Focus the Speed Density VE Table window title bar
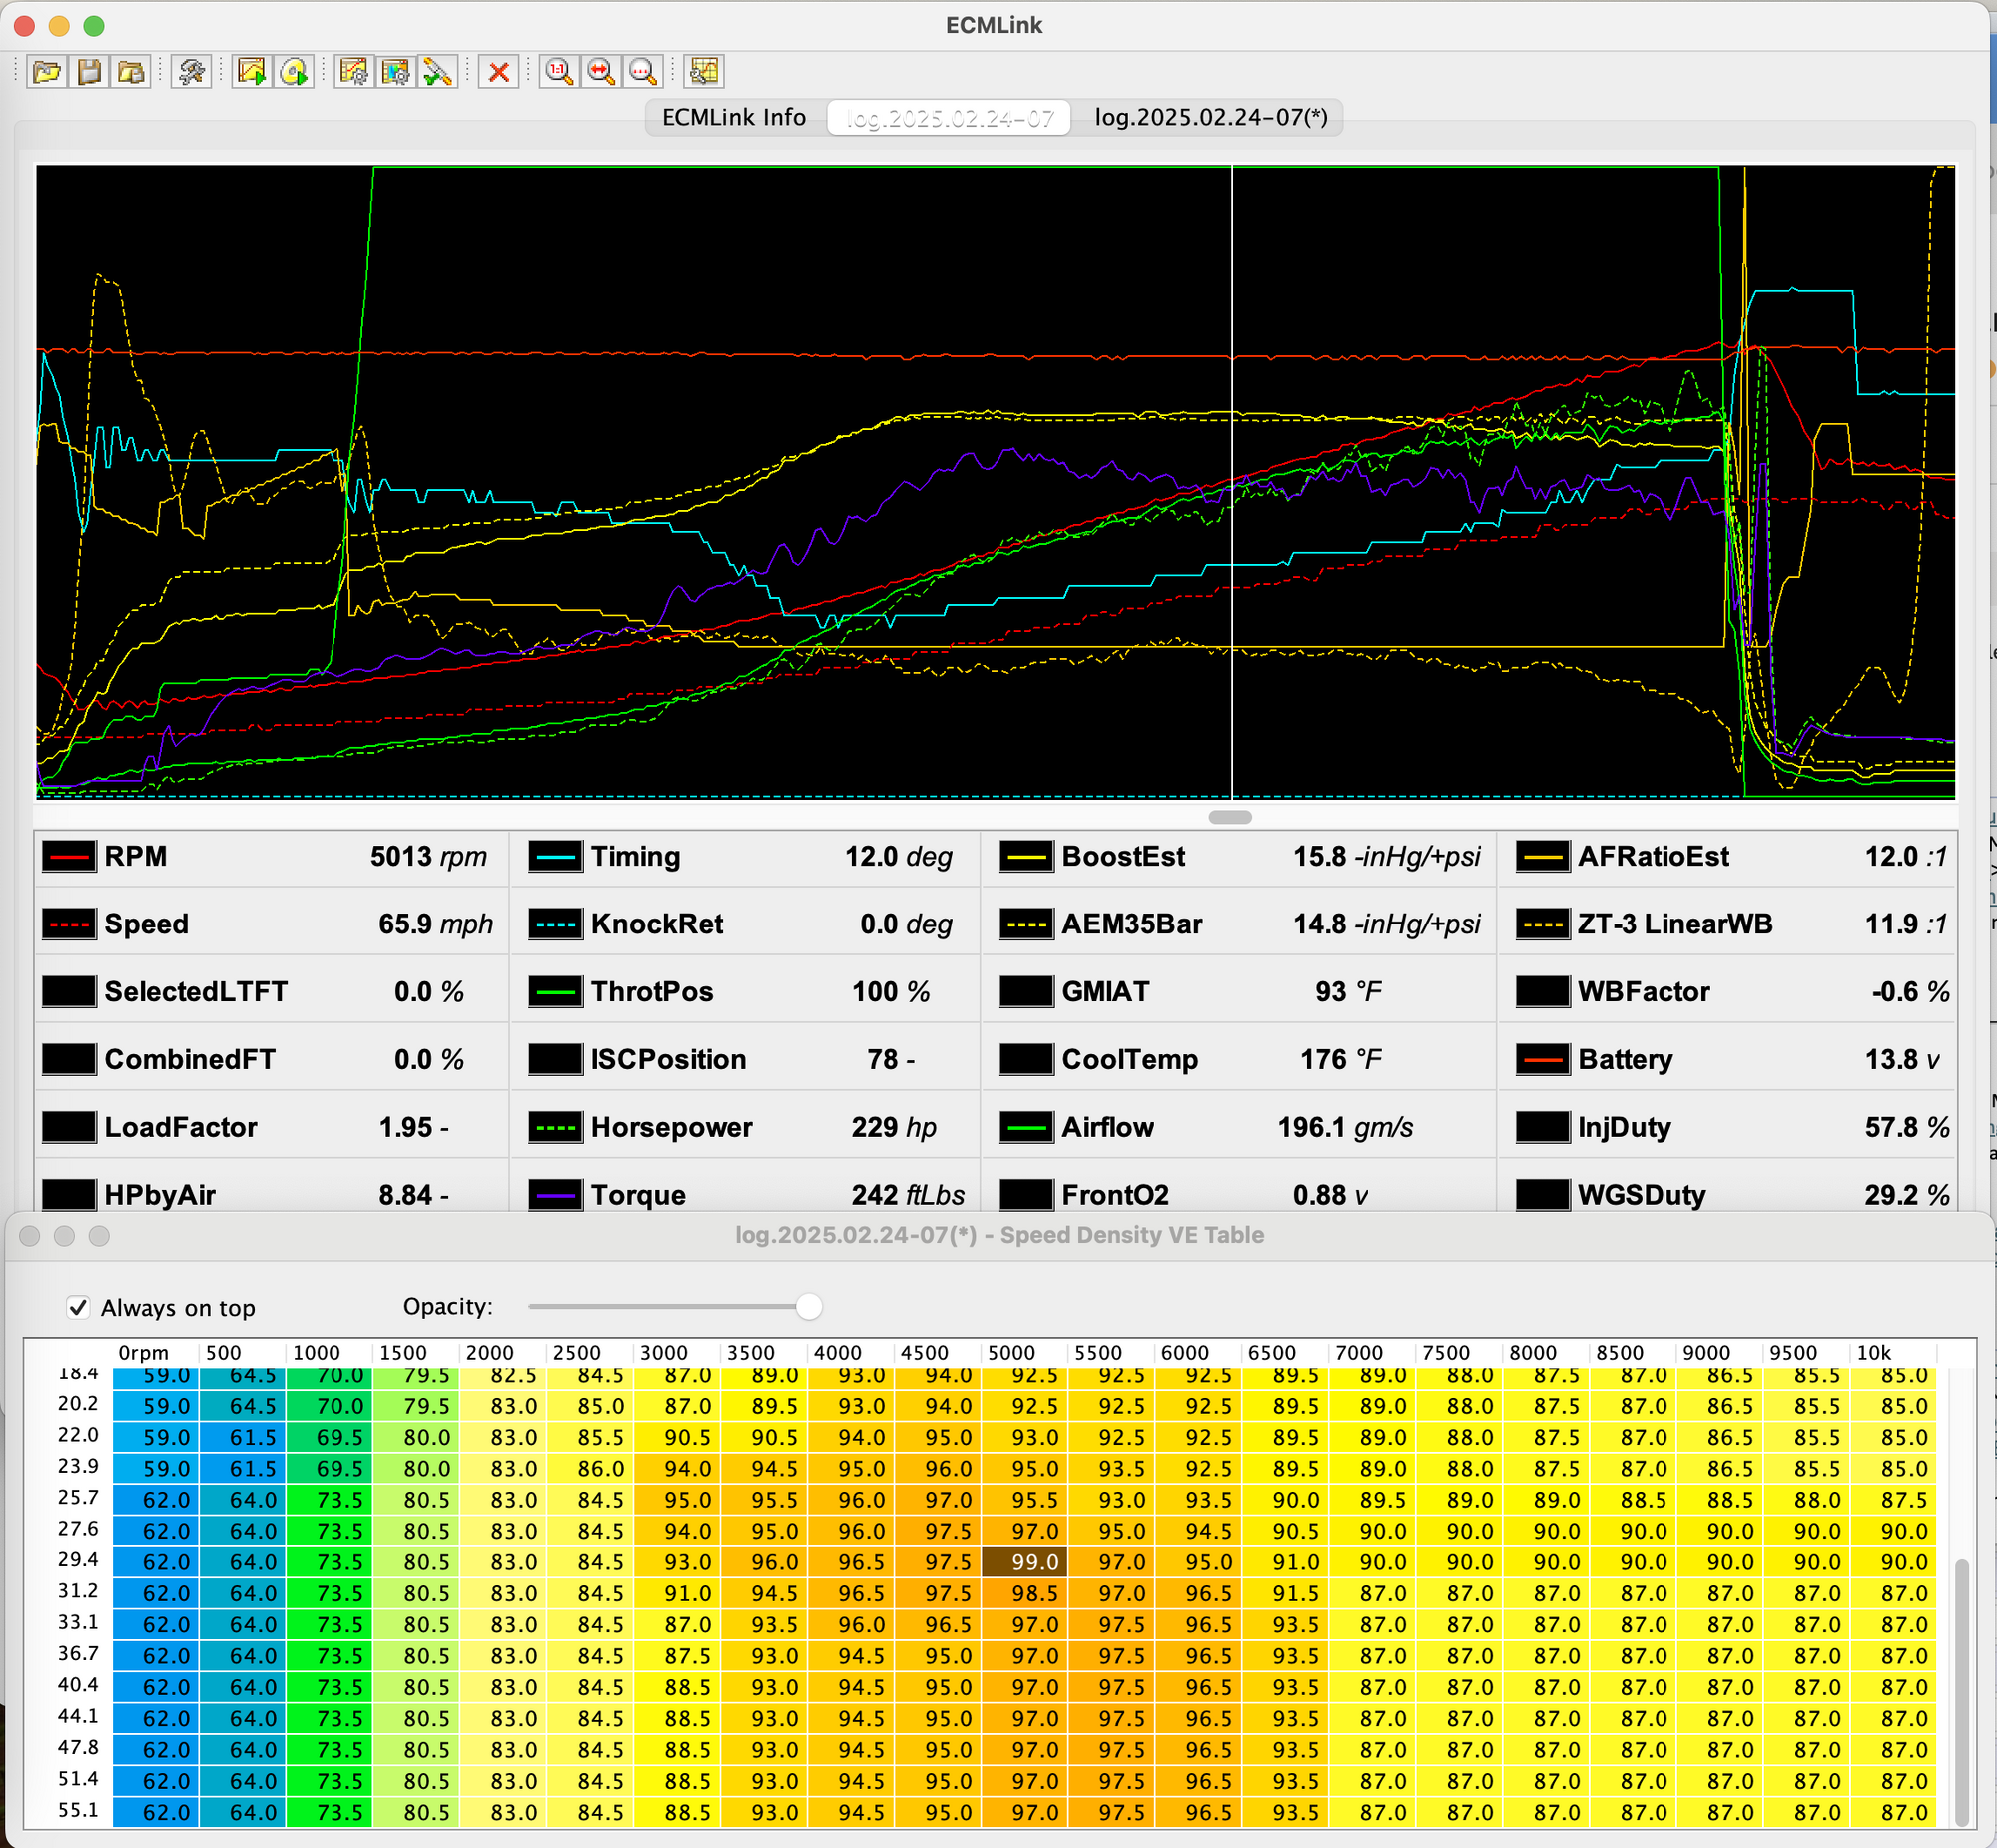Viewport: 1997px width, 1848px height. (999, 1235)
